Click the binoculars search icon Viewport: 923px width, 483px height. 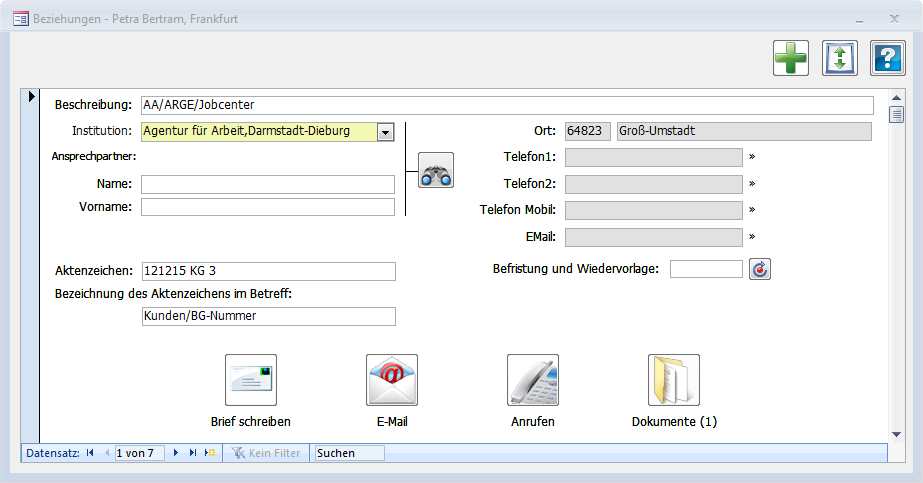point(436,171)
